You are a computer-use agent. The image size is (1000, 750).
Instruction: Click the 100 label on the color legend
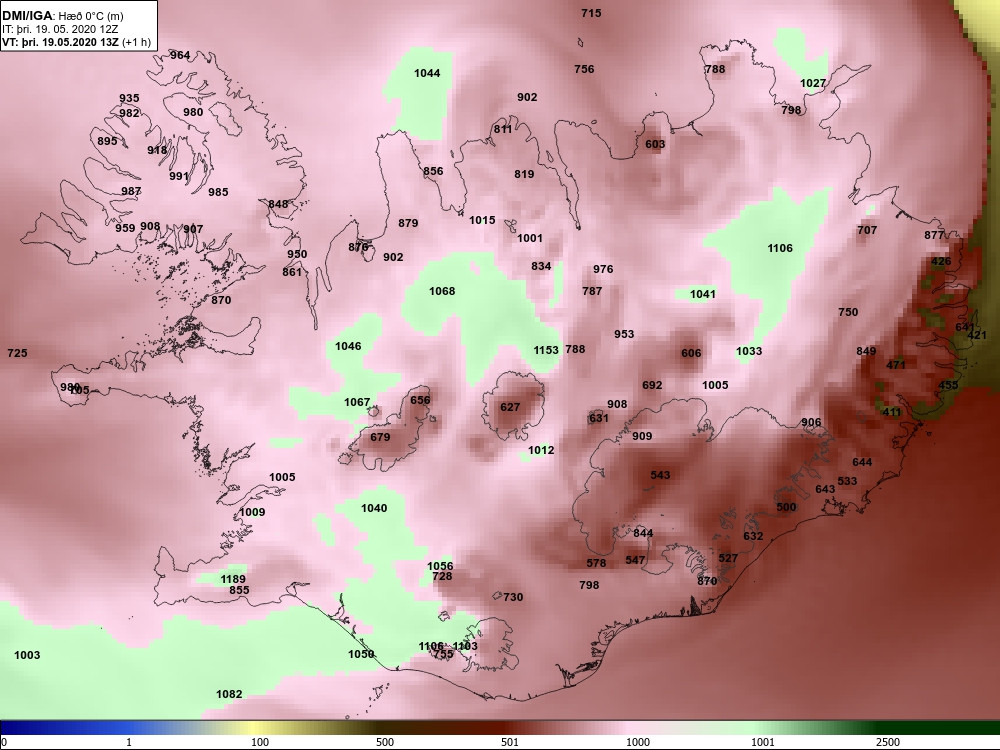pyautogui.click(x=260, y=742)
